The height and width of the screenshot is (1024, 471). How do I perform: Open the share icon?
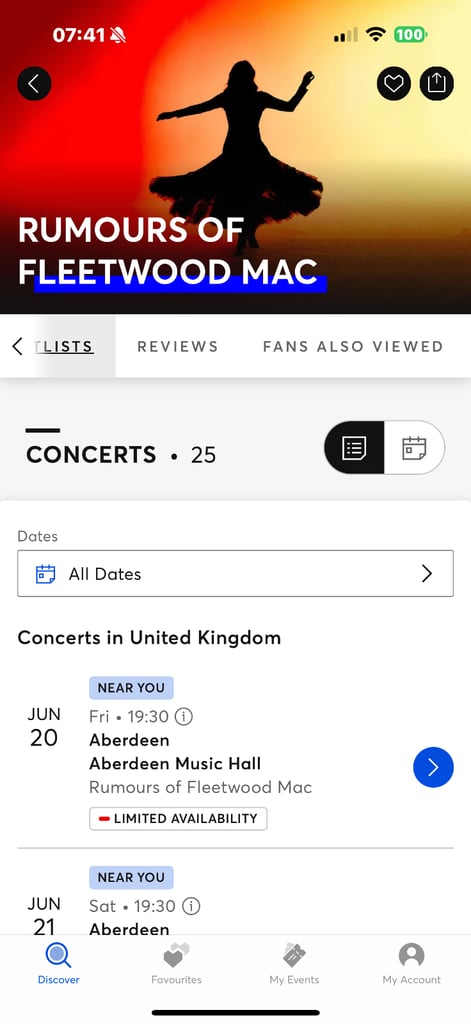pyautogui.click(x=436, y=84)
